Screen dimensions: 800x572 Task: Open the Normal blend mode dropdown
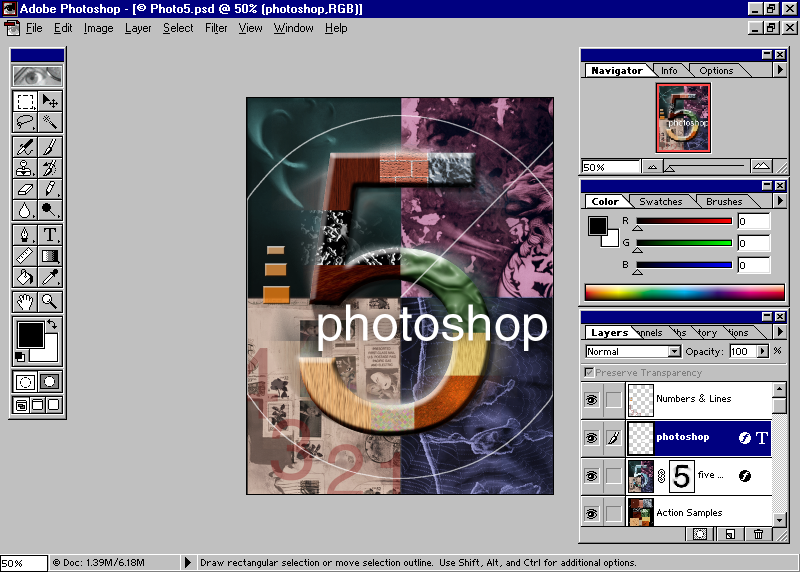[674, 352]
